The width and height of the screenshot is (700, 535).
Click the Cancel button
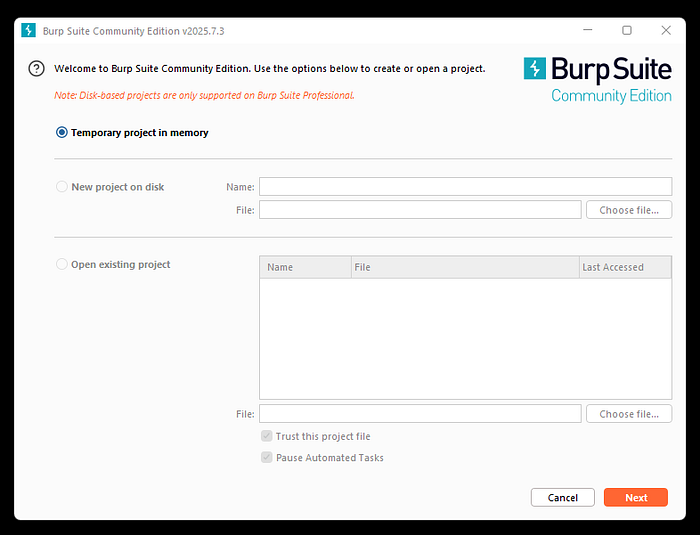pyautogui.click(x=562, y=497)
